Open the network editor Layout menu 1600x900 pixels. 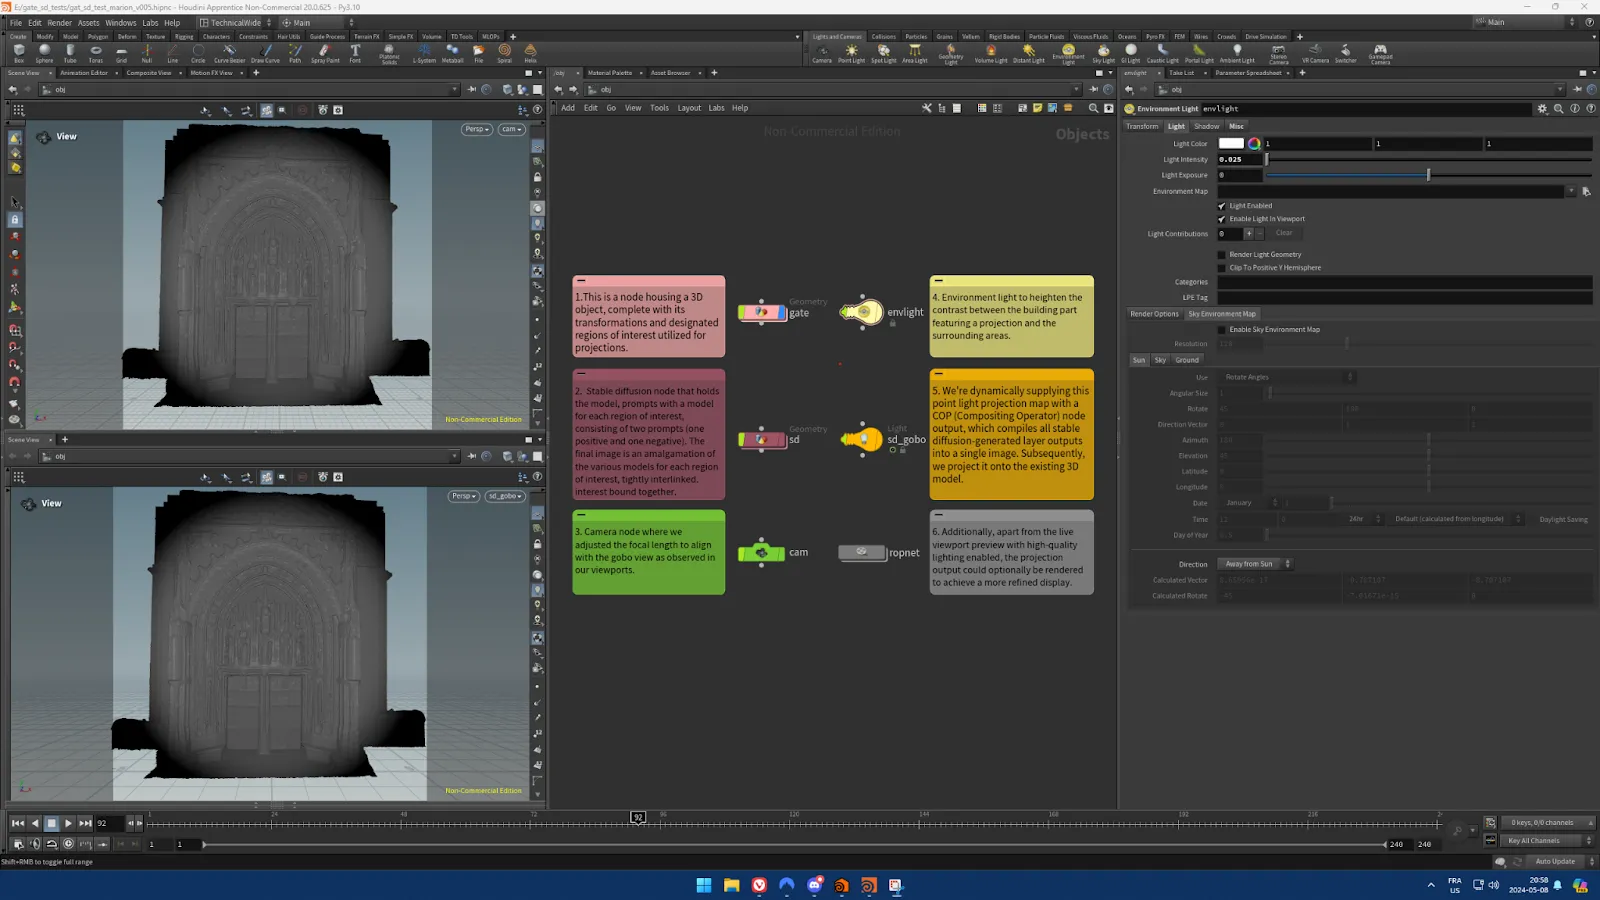[689, 108]
